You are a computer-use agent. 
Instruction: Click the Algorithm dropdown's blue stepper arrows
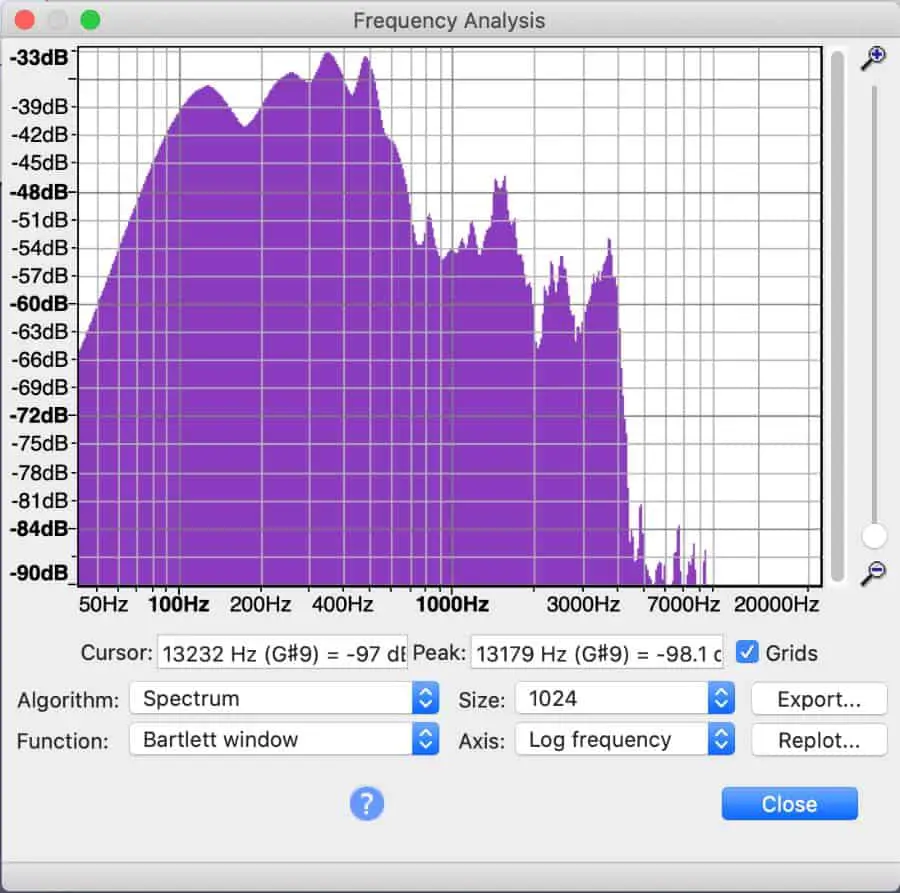point(425,698)
